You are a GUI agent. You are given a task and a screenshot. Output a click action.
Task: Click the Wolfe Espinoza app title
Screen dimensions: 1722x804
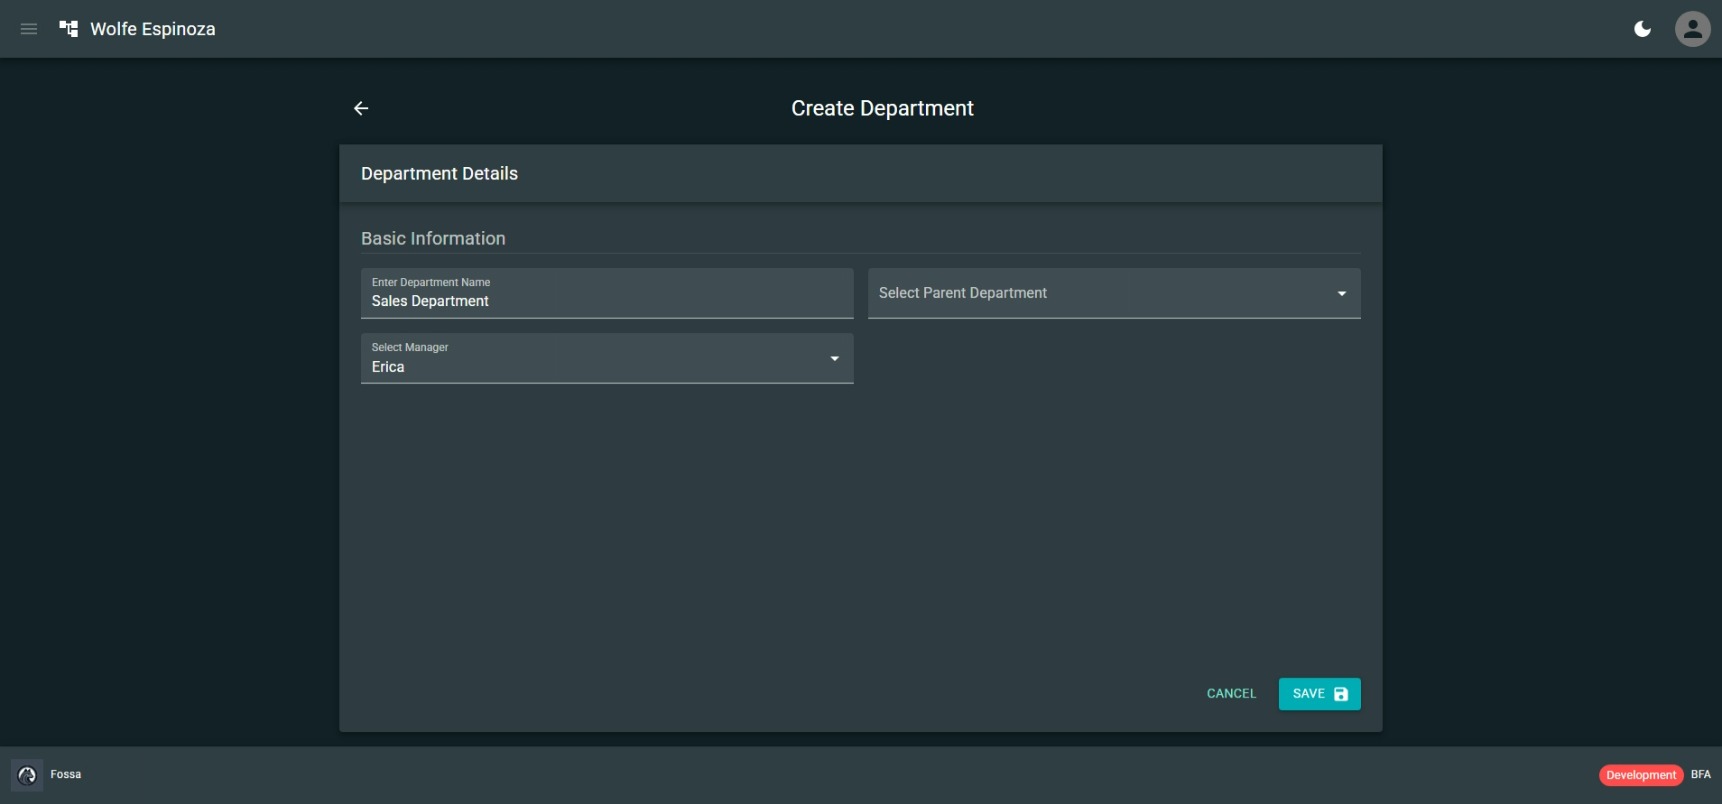click(x=153, y=29)
